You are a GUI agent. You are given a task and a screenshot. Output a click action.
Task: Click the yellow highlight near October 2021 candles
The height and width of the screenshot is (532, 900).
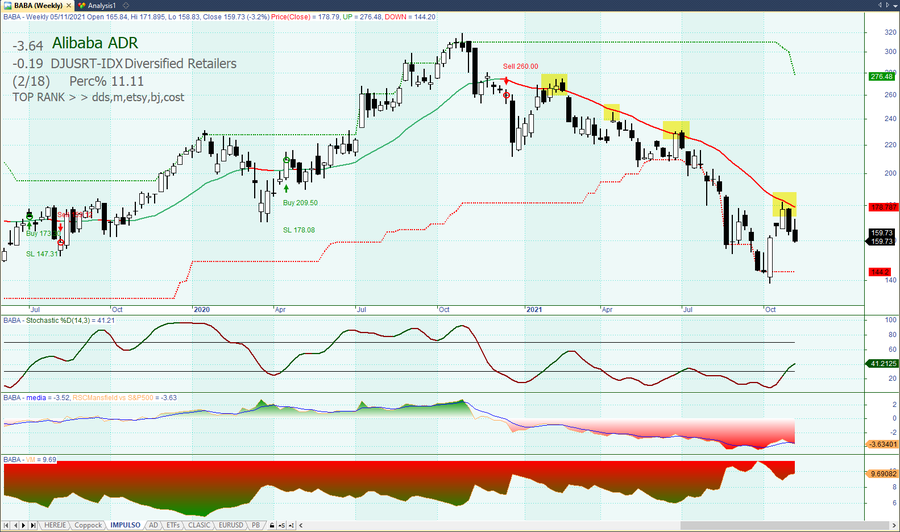coord(784,204)
